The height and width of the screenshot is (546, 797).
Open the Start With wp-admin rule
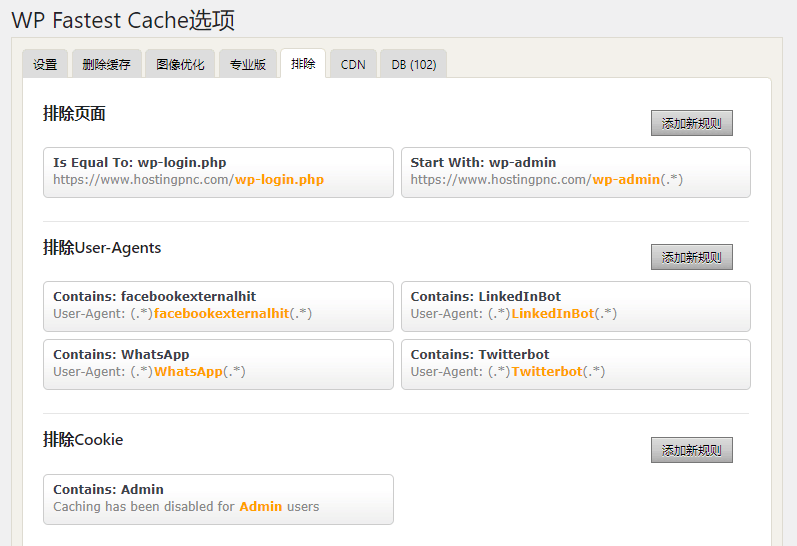[575, 172]
